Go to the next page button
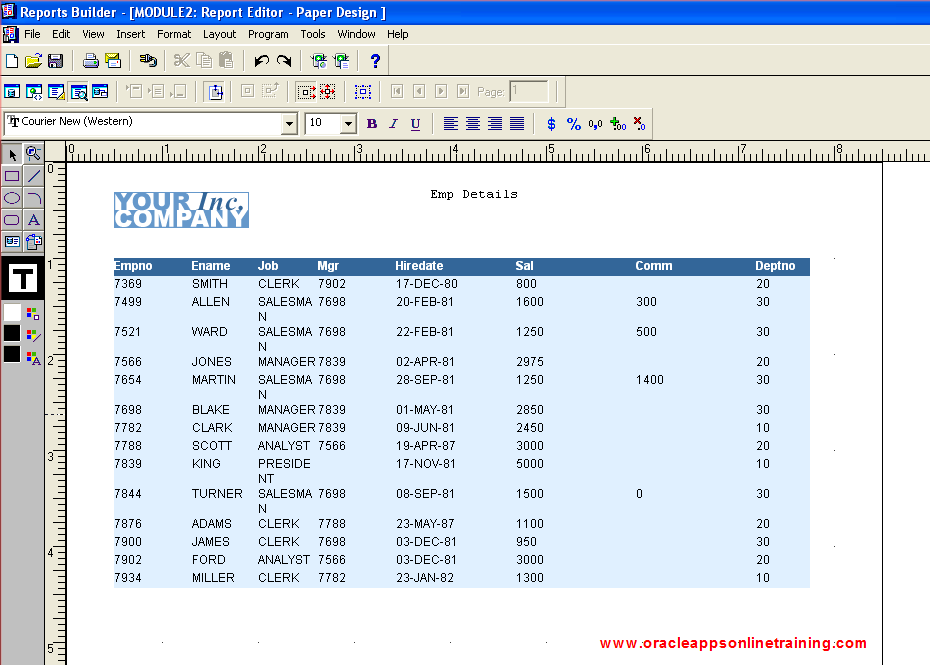 pos(441,91)
